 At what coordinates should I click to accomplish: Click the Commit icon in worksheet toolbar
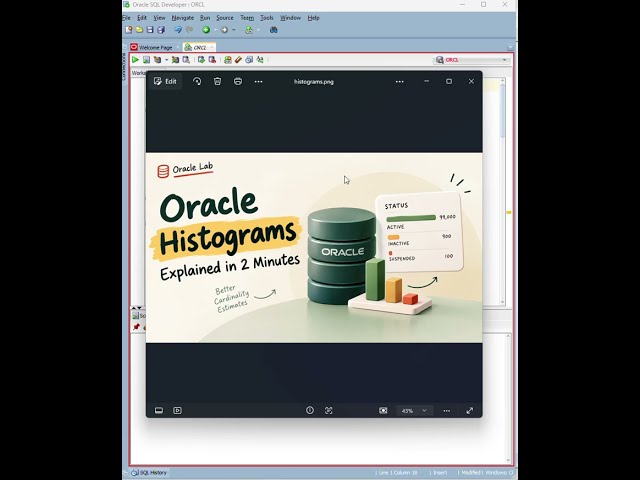(201, 60)
